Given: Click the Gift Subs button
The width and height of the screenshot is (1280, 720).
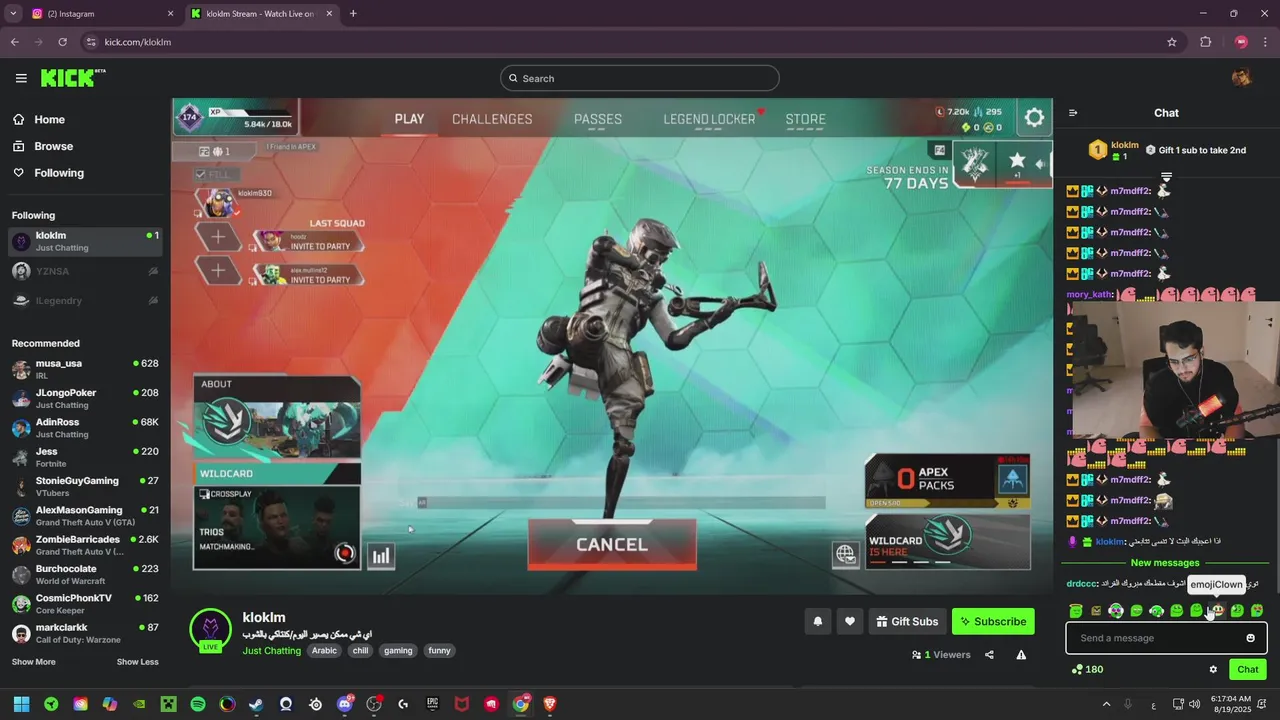Looking at the screenshot, I should (x=907, y=621).
